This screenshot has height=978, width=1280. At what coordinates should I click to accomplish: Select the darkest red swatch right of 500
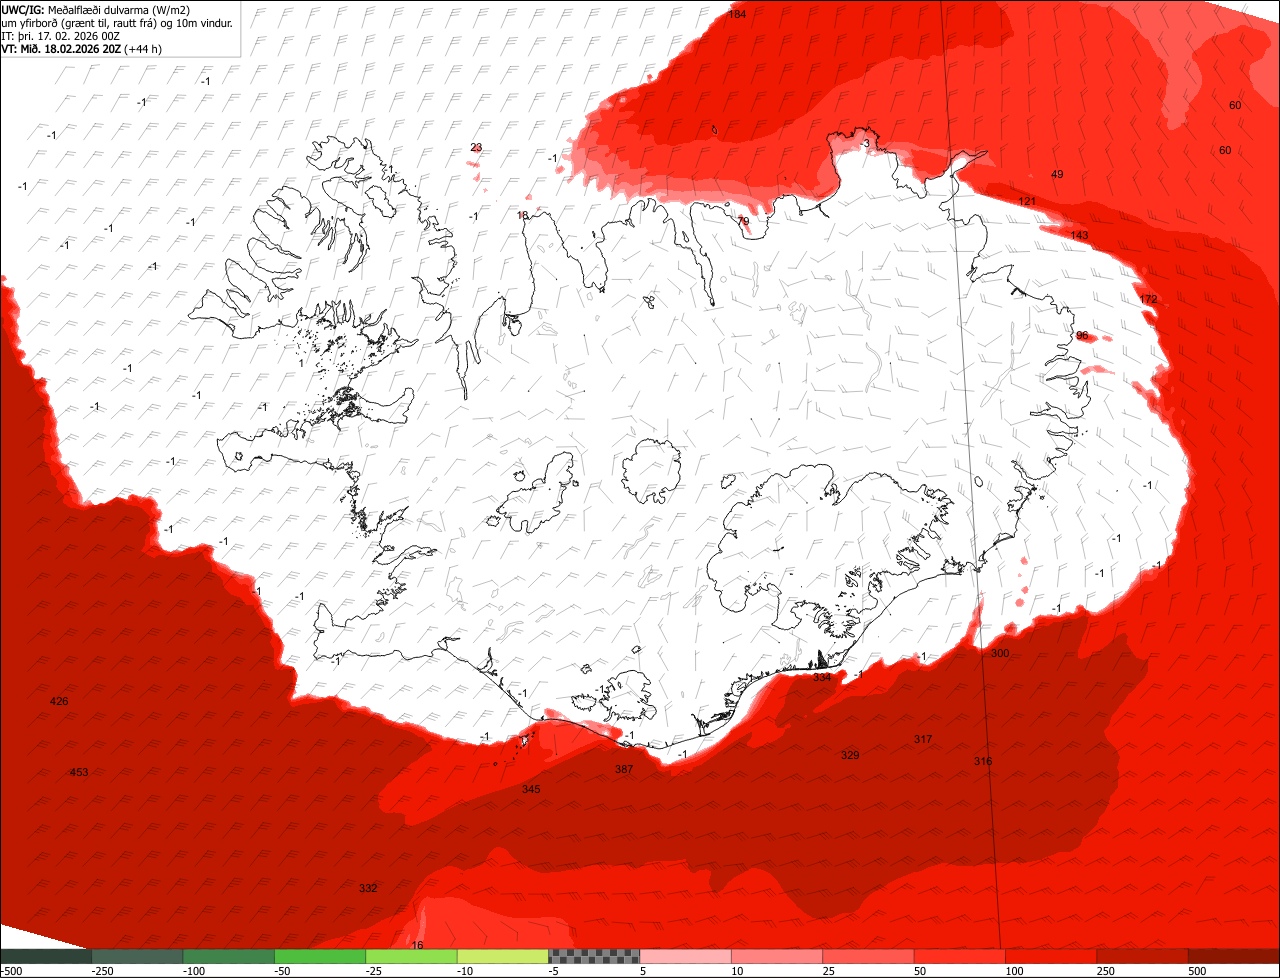click(1234, 957)
